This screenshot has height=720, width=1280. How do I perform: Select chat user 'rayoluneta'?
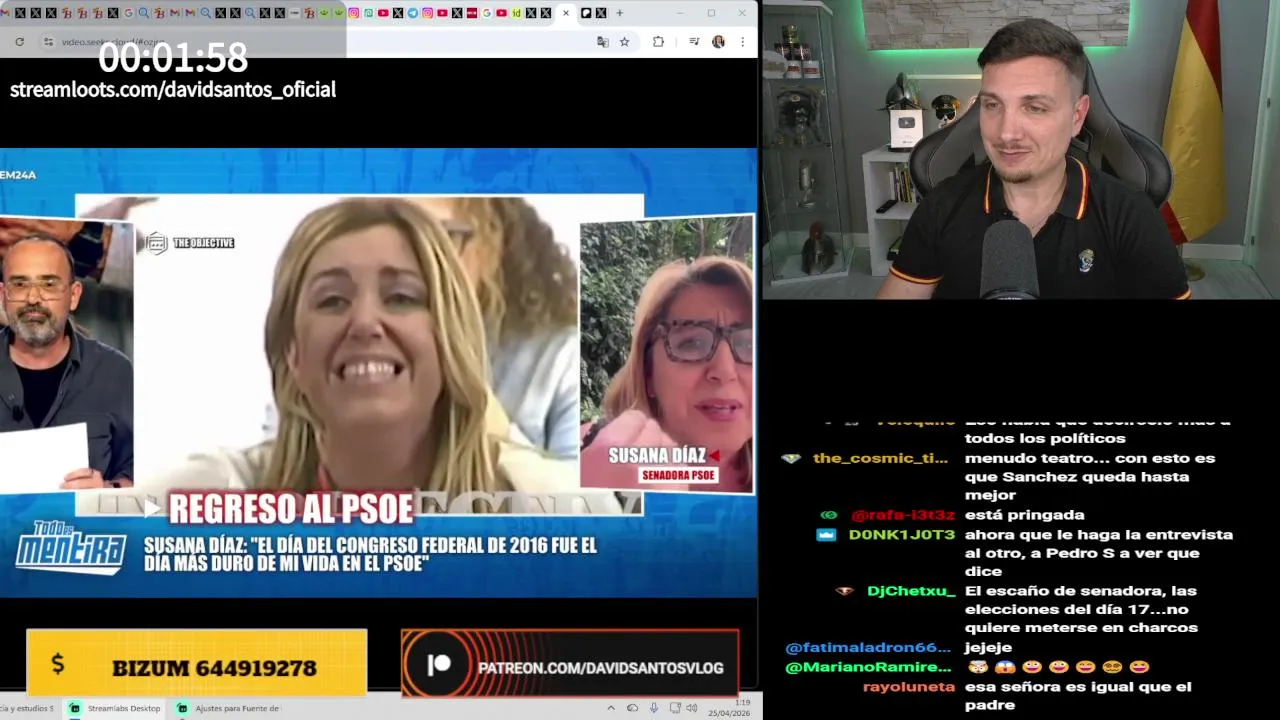click(909, 687)
